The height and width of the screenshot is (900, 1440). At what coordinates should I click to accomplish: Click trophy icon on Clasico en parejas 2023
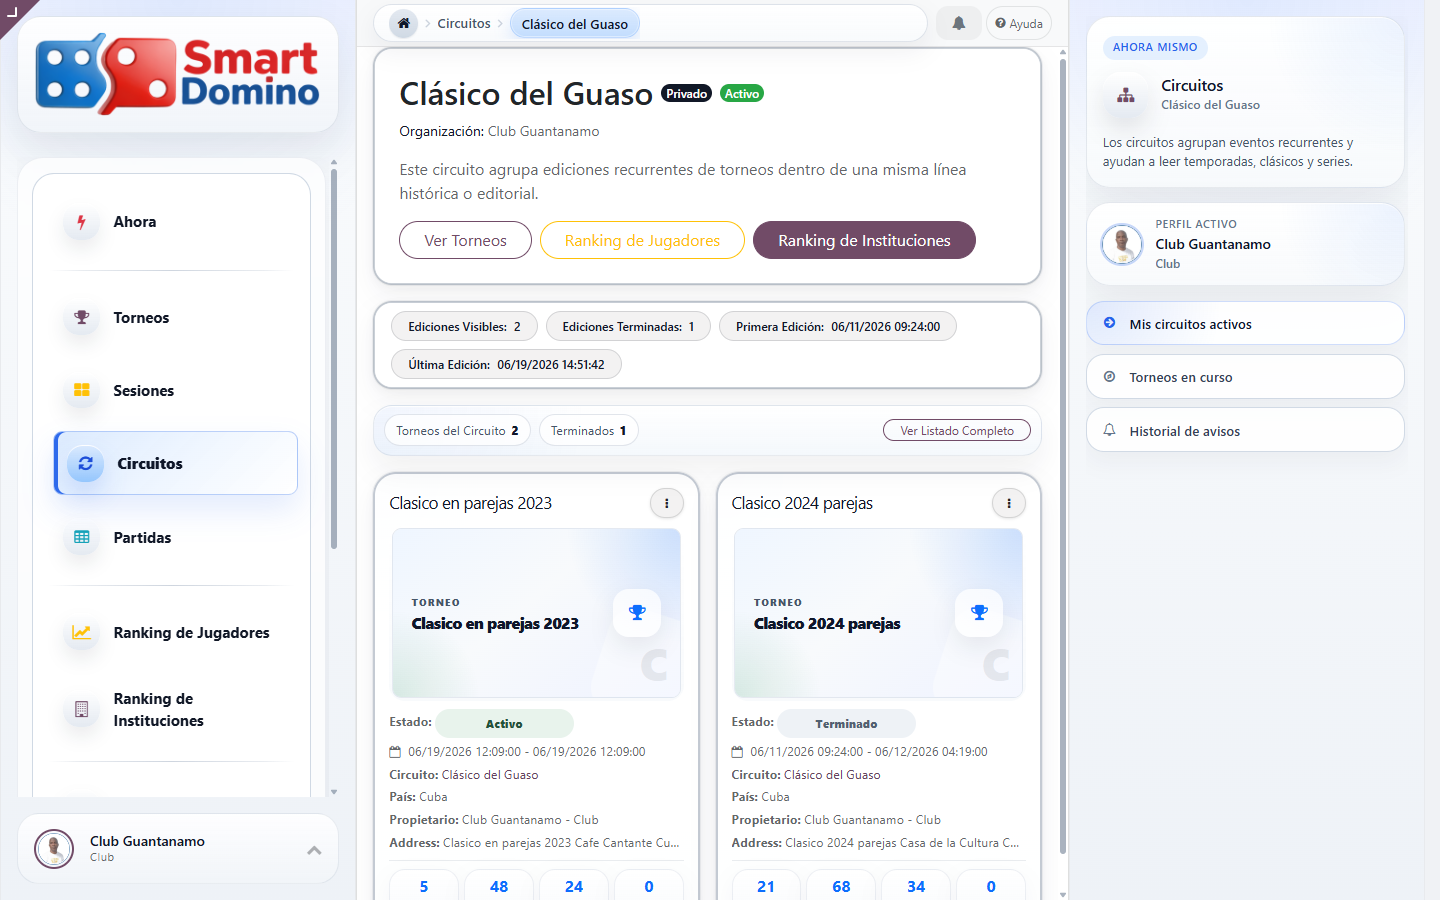pyautogui.click(x=637, y=613)
